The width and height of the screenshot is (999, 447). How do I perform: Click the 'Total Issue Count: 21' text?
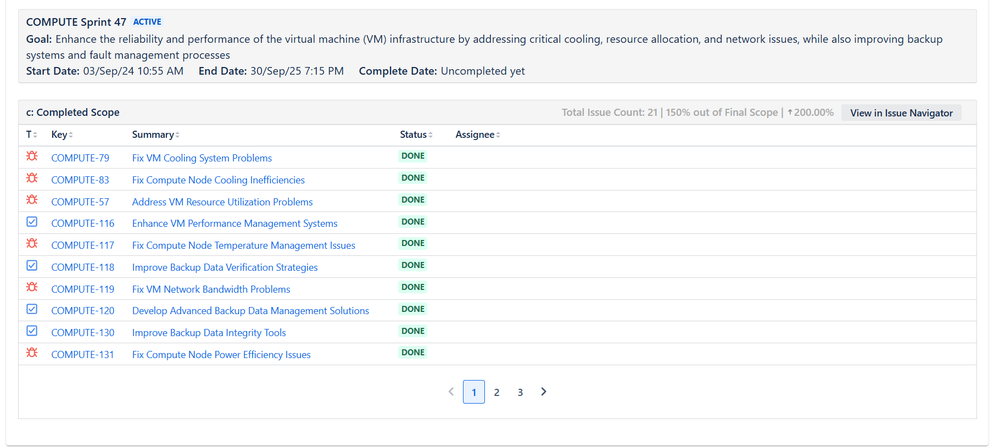click(609, 113)
